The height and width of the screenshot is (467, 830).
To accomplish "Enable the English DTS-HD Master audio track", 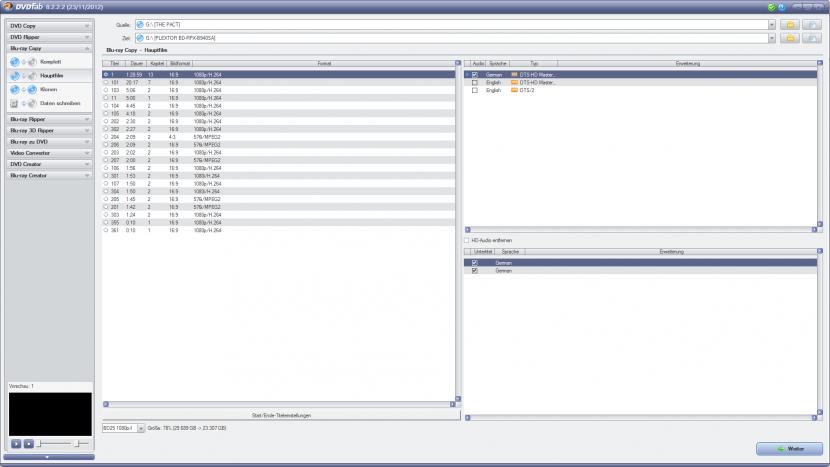I will click(x=475, y=83).
